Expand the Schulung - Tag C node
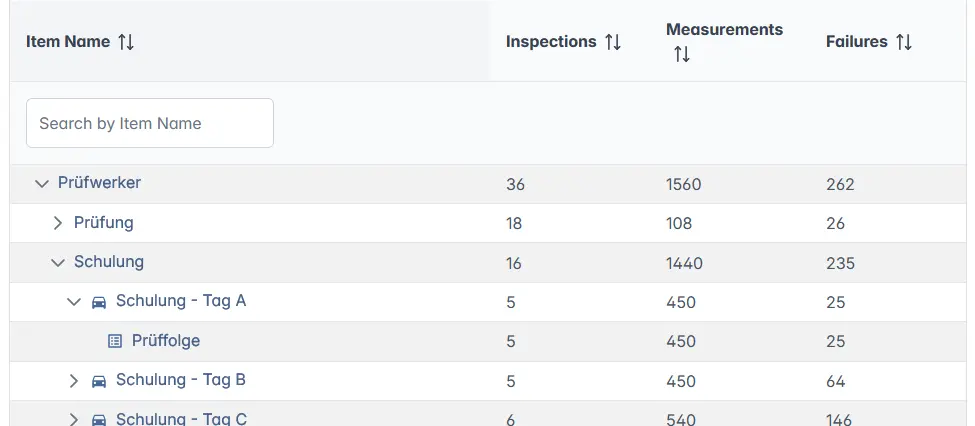Screen dimensions: 975x426 73,419
